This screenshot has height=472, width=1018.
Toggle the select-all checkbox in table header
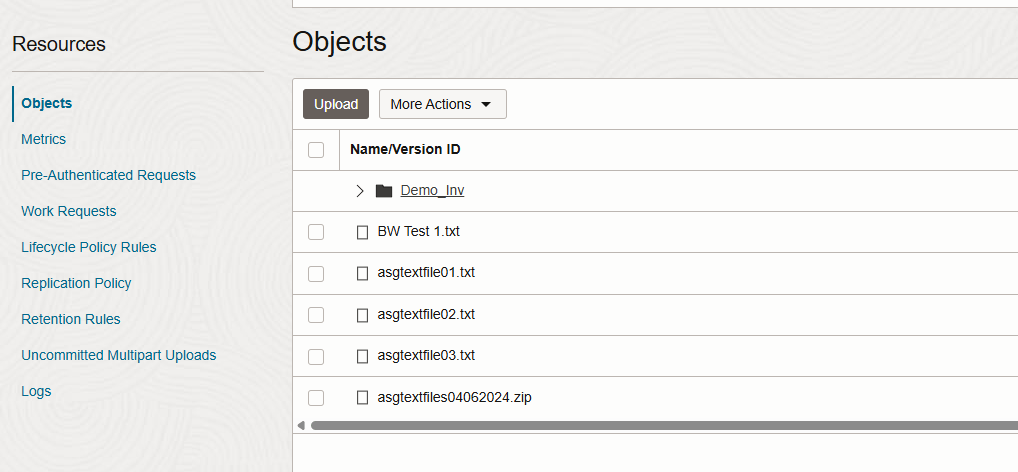tap(316, 150)
